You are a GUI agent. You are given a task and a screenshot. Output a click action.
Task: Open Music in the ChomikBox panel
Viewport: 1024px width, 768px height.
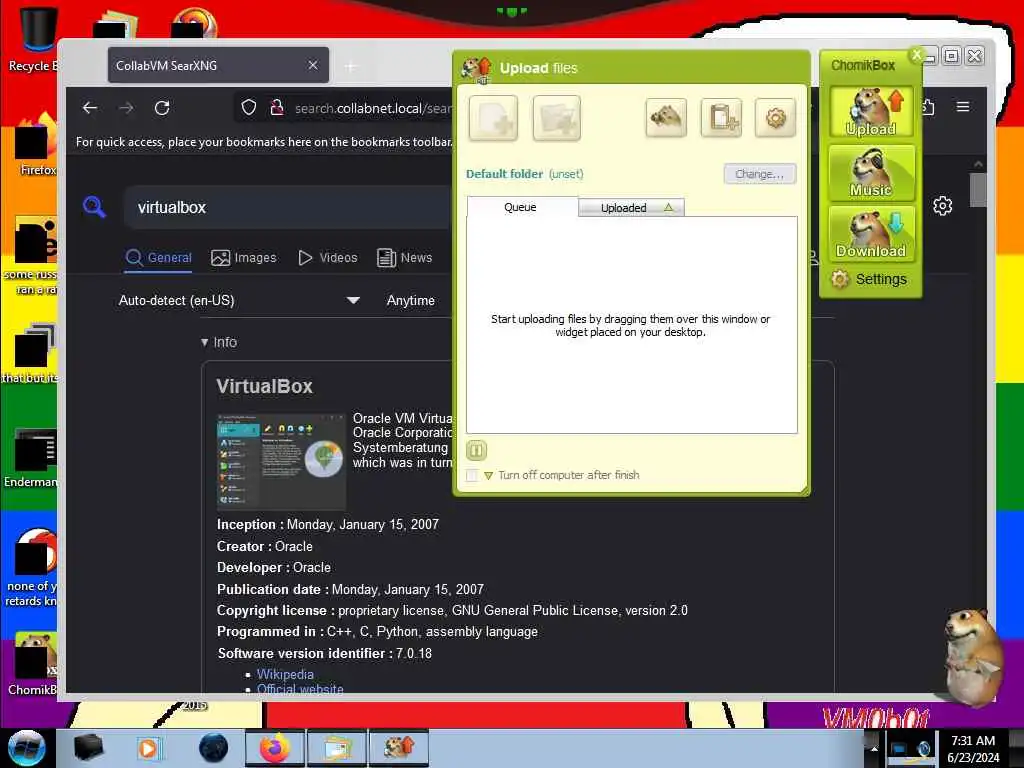pos(871,172)
